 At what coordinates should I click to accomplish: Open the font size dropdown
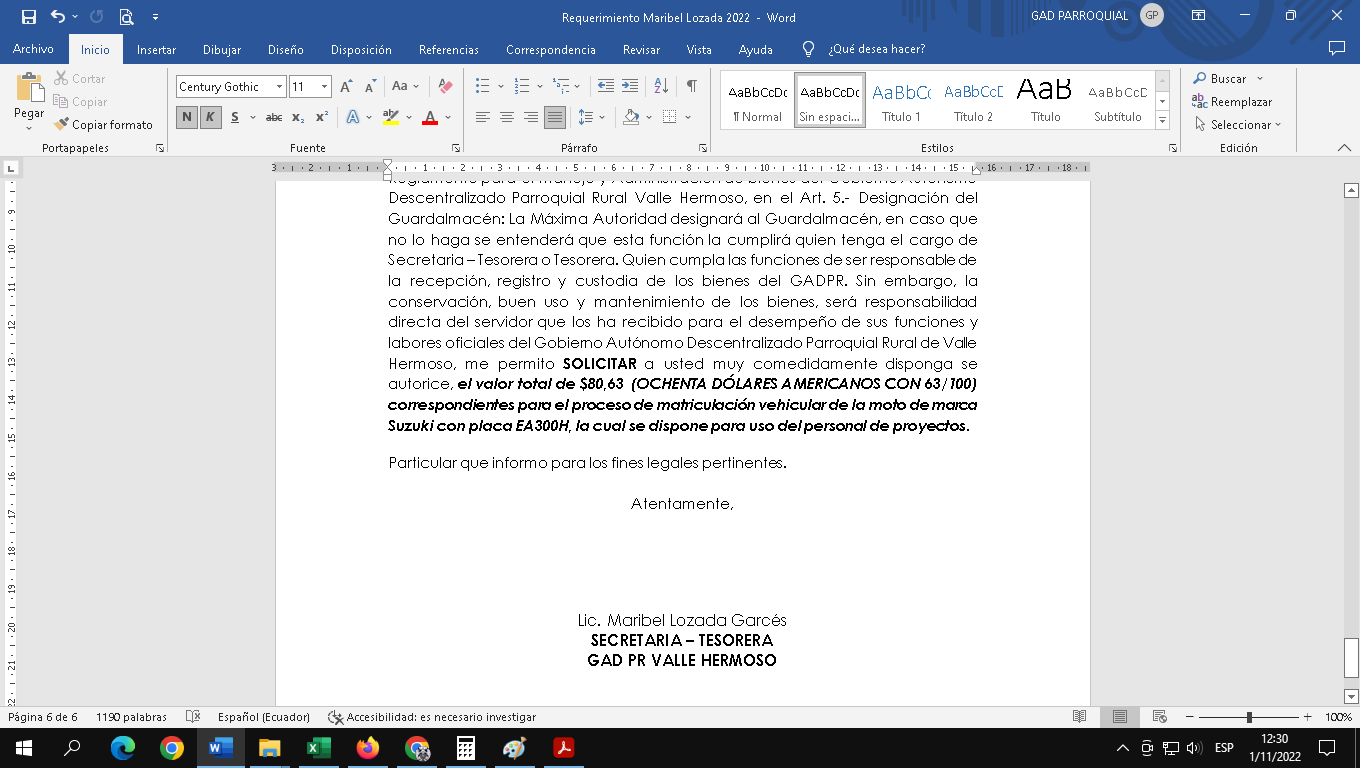pos(324,87)
